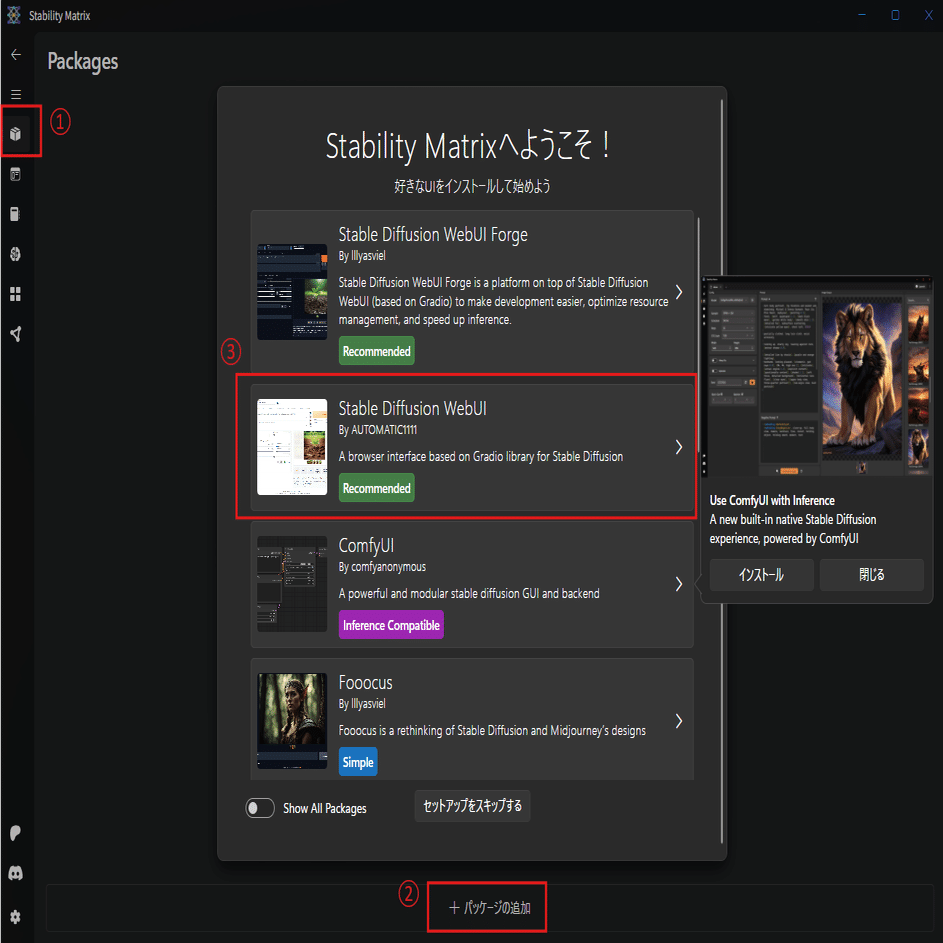Viewport: 943px width, 943px height.
Task: Click Inference Compatible badge on ComfyUI
Action: (x=391, y=625)
